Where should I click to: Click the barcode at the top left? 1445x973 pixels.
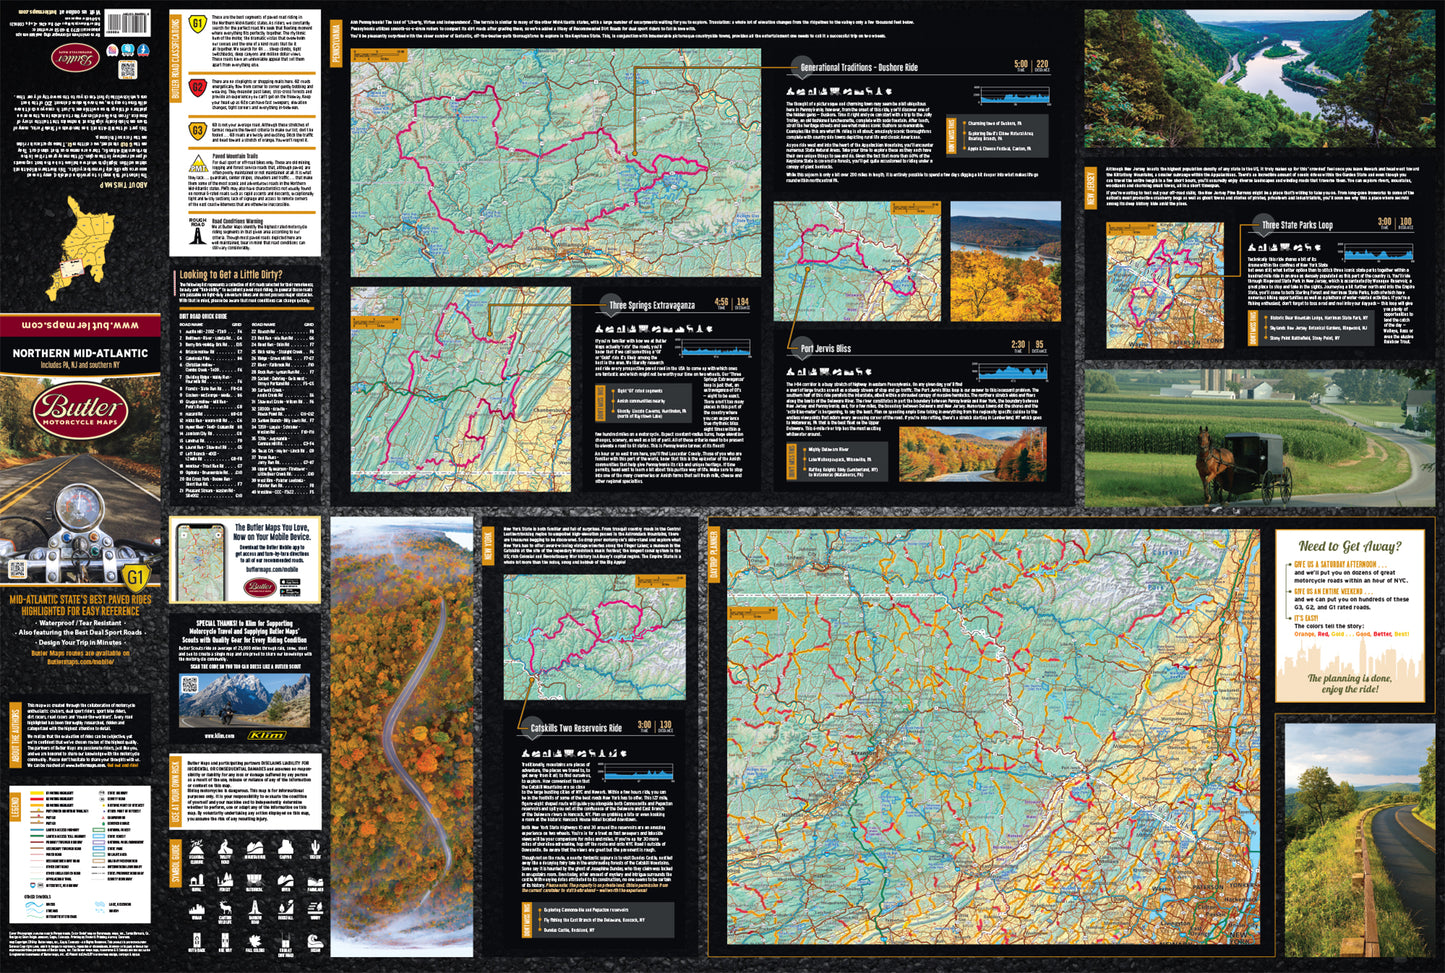(128, 22)
